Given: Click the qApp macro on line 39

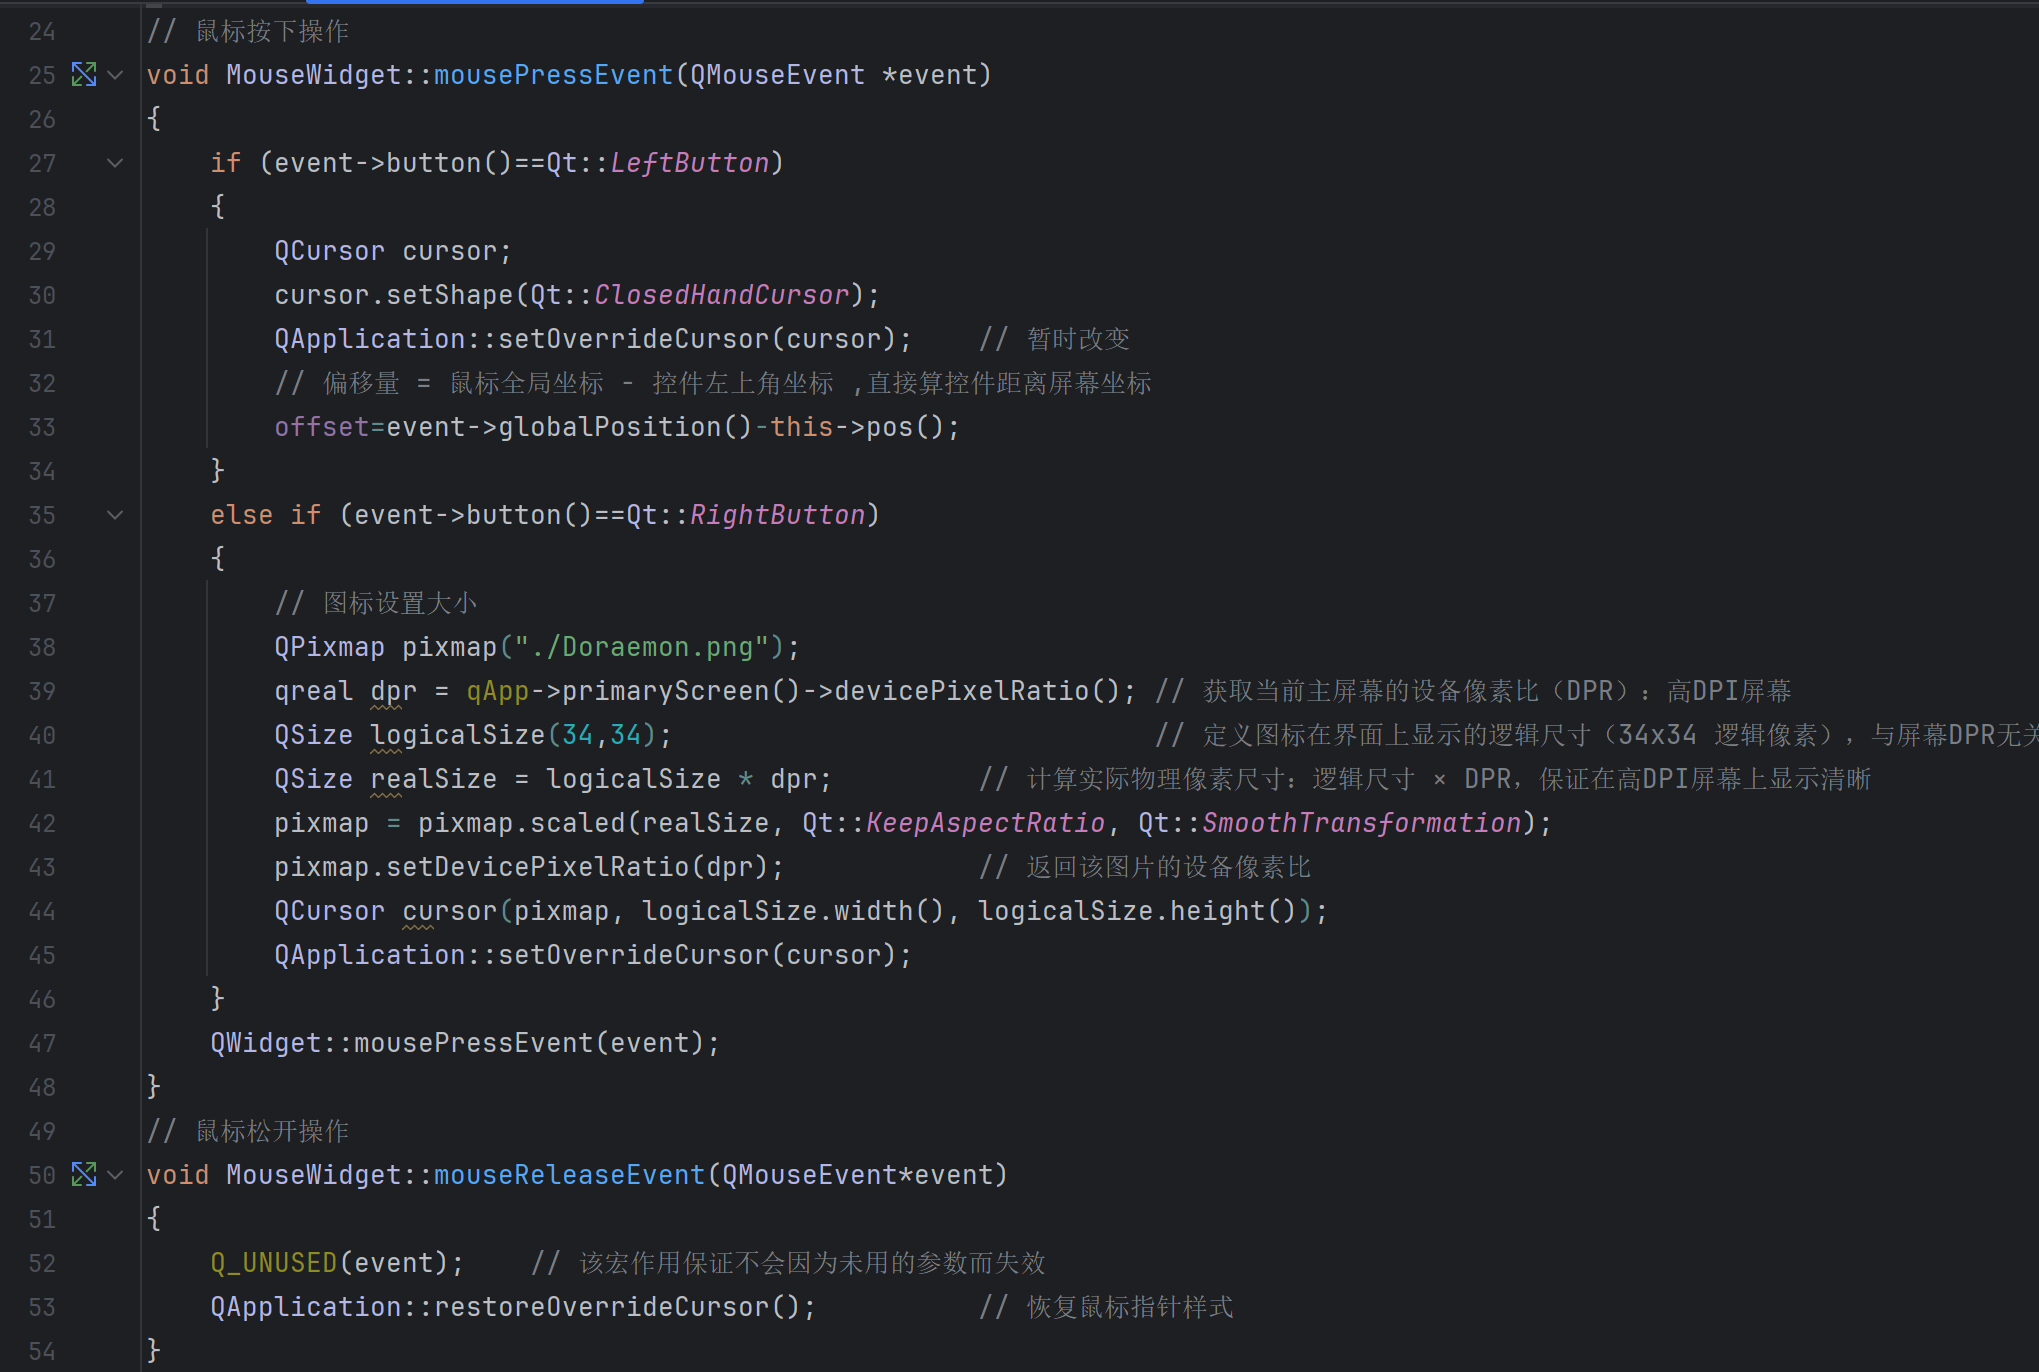Looking at the screenshot, I should tap(497, 691).
